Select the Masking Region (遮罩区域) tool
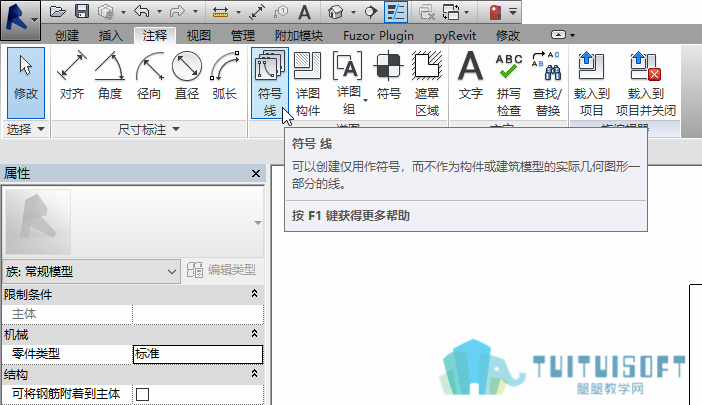Image resolution: width=702 pixels, height=405 pixels. (x=427, y=84)
